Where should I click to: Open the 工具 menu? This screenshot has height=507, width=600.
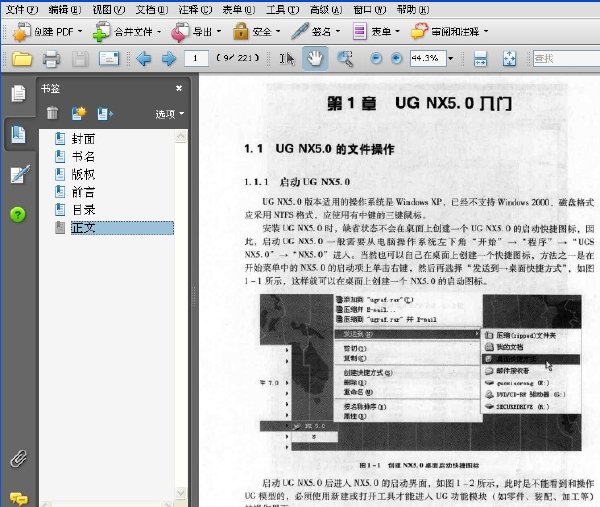click(x=282, y=9)
